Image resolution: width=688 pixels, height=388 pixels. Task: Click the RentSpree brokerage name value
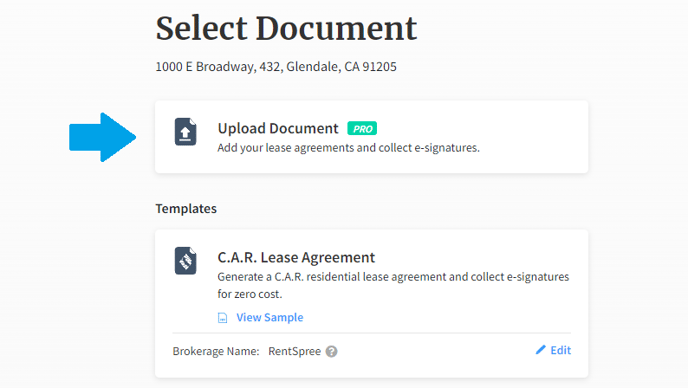coord(294,352)
